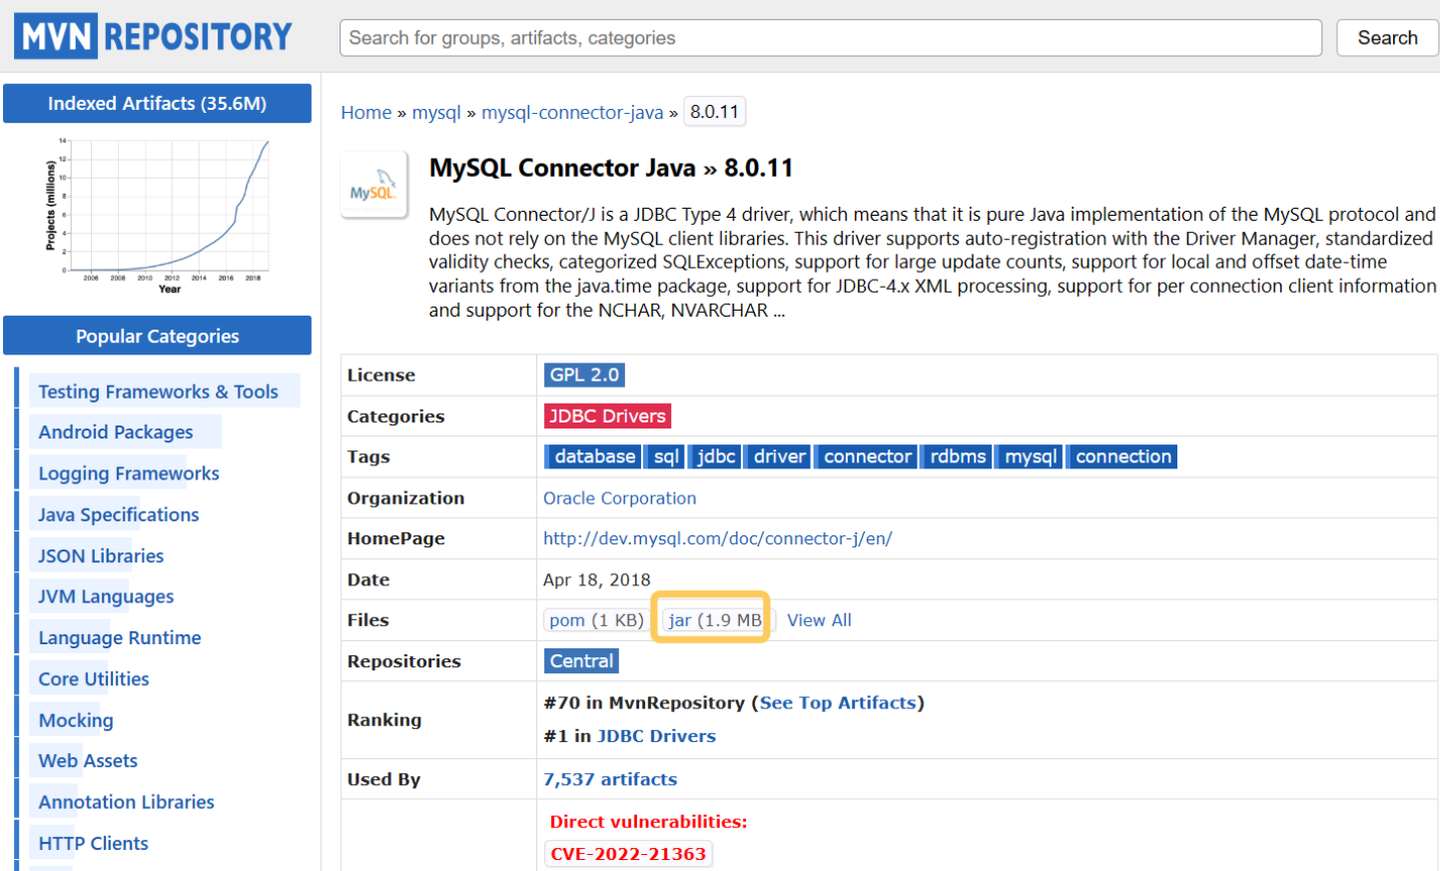This screenshot has width=1440, height=871.
Task: Click the database tag
Action: pyautogui.click(x=594, y=457)
